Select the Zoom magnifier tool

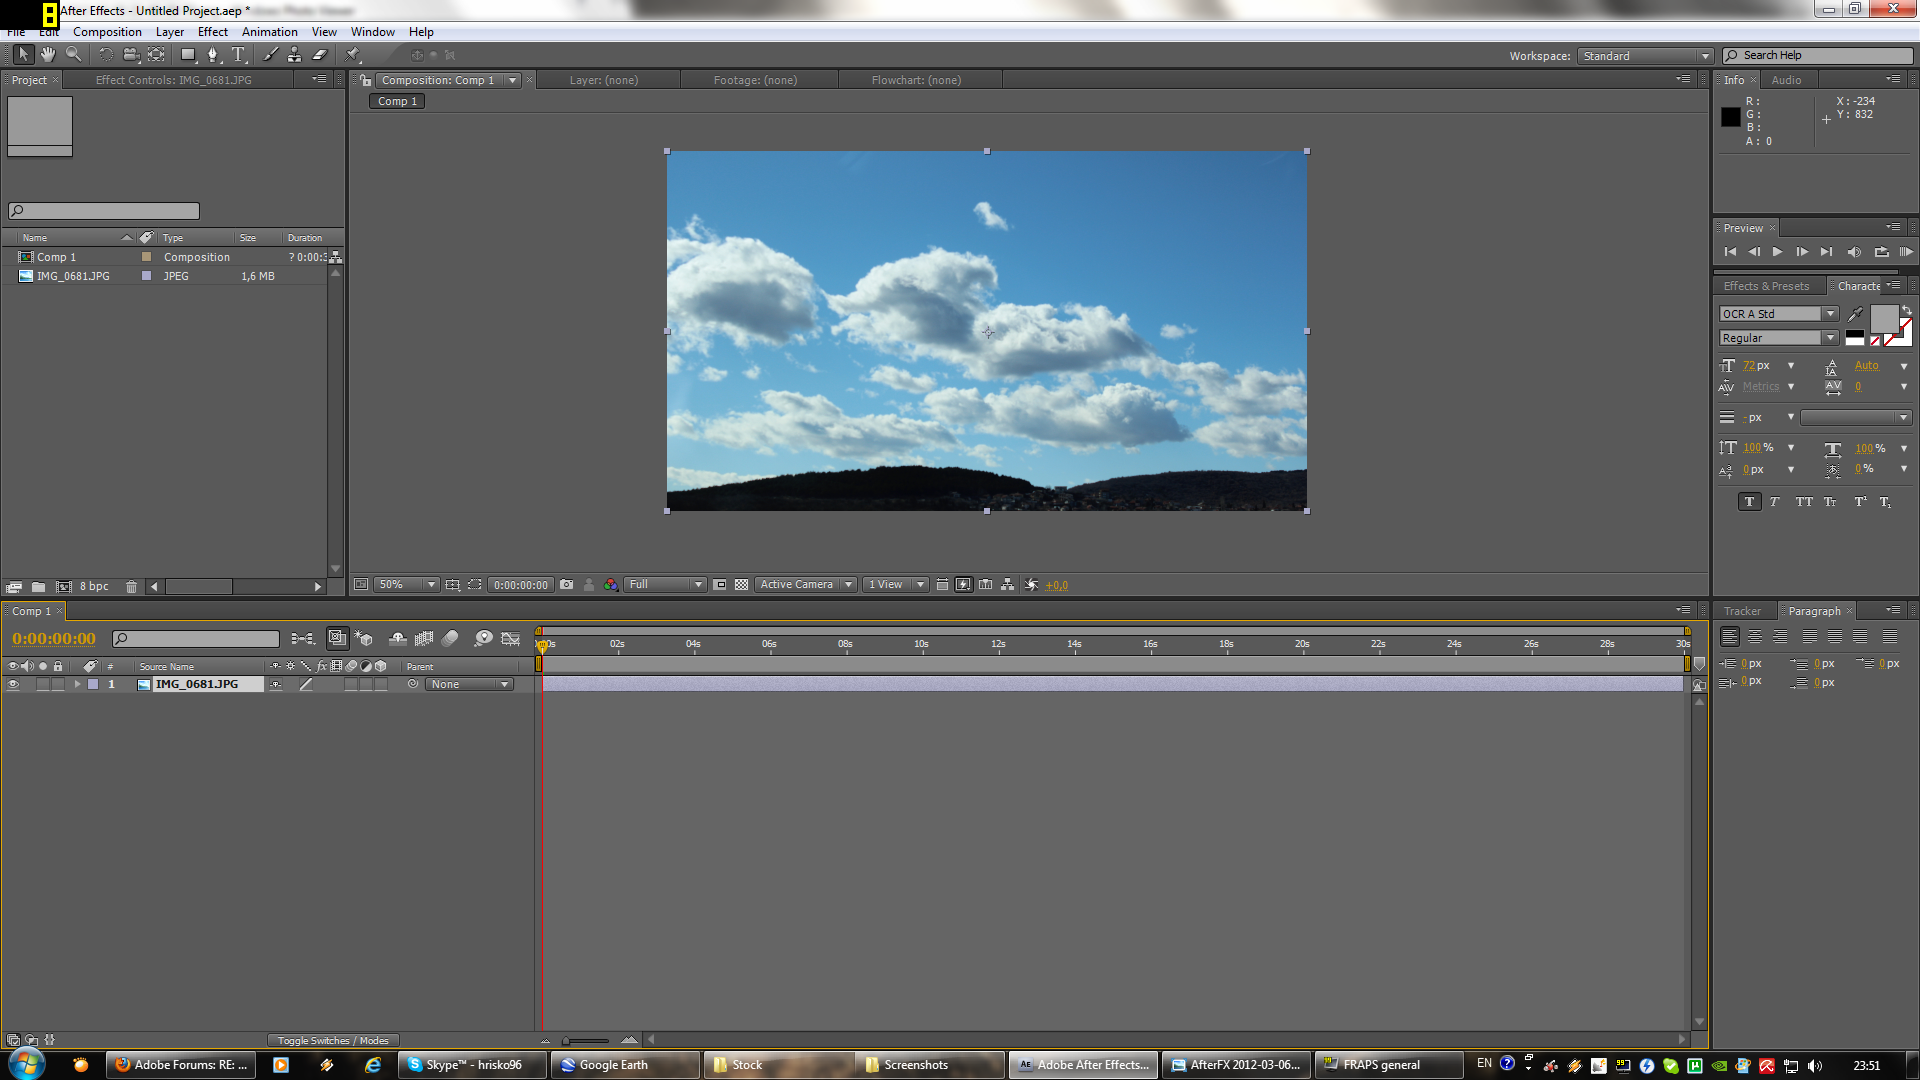pyautogui.click(x=73, y=55)
